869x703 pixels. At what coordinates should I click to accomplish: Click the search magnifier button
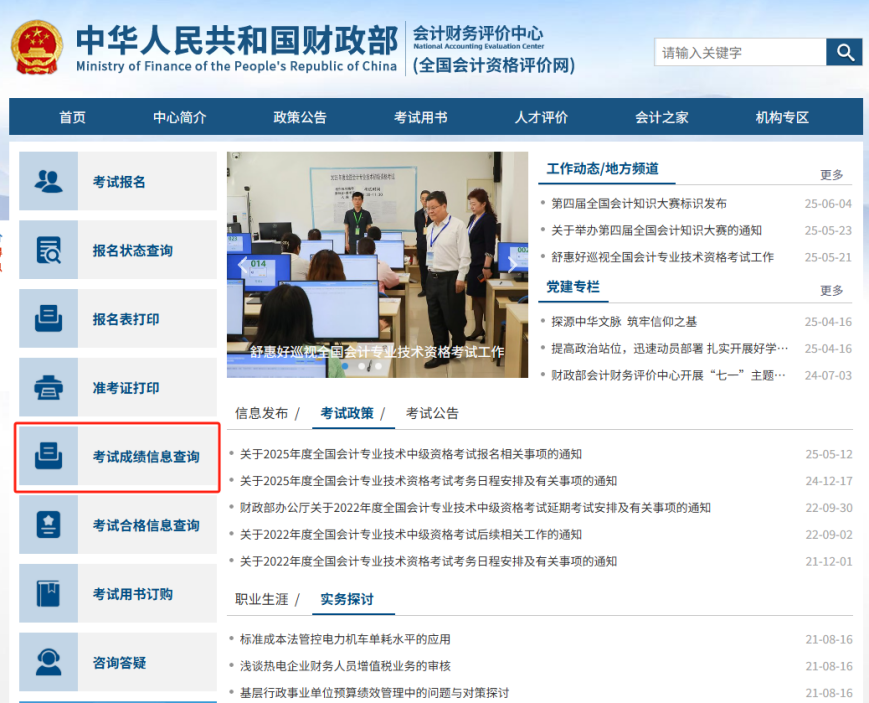click(845, 52)
